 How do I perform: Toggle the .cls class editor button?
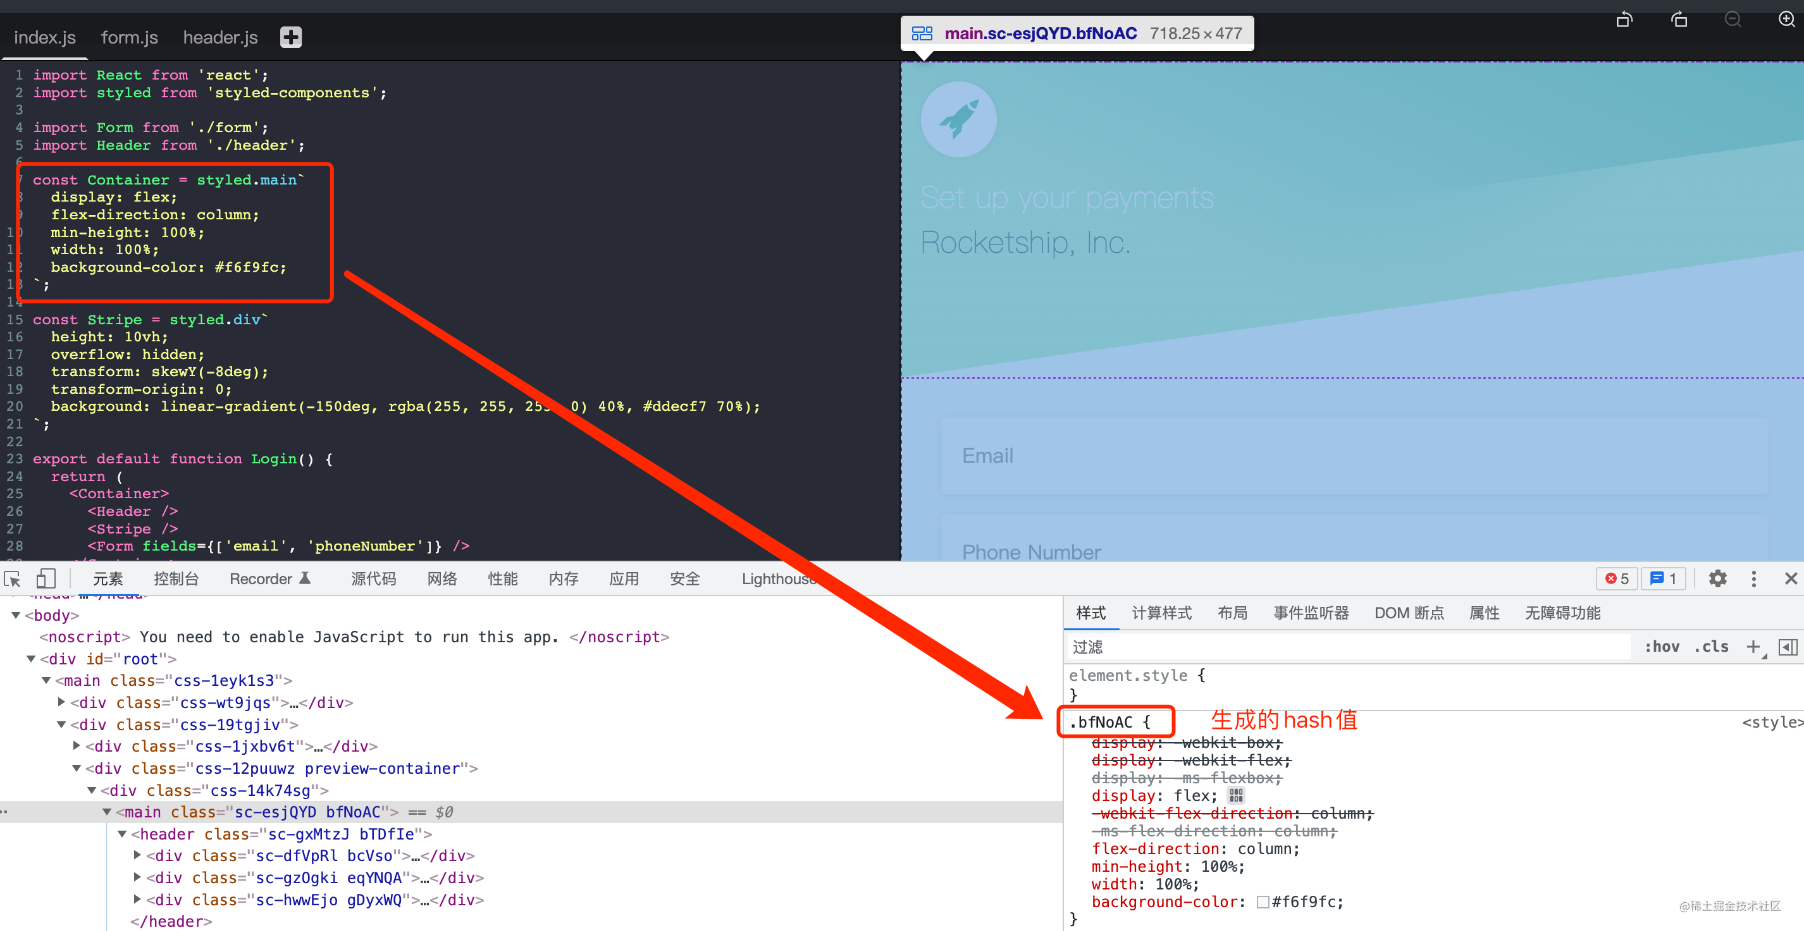pyautogui.click(x=1712, y=647)
